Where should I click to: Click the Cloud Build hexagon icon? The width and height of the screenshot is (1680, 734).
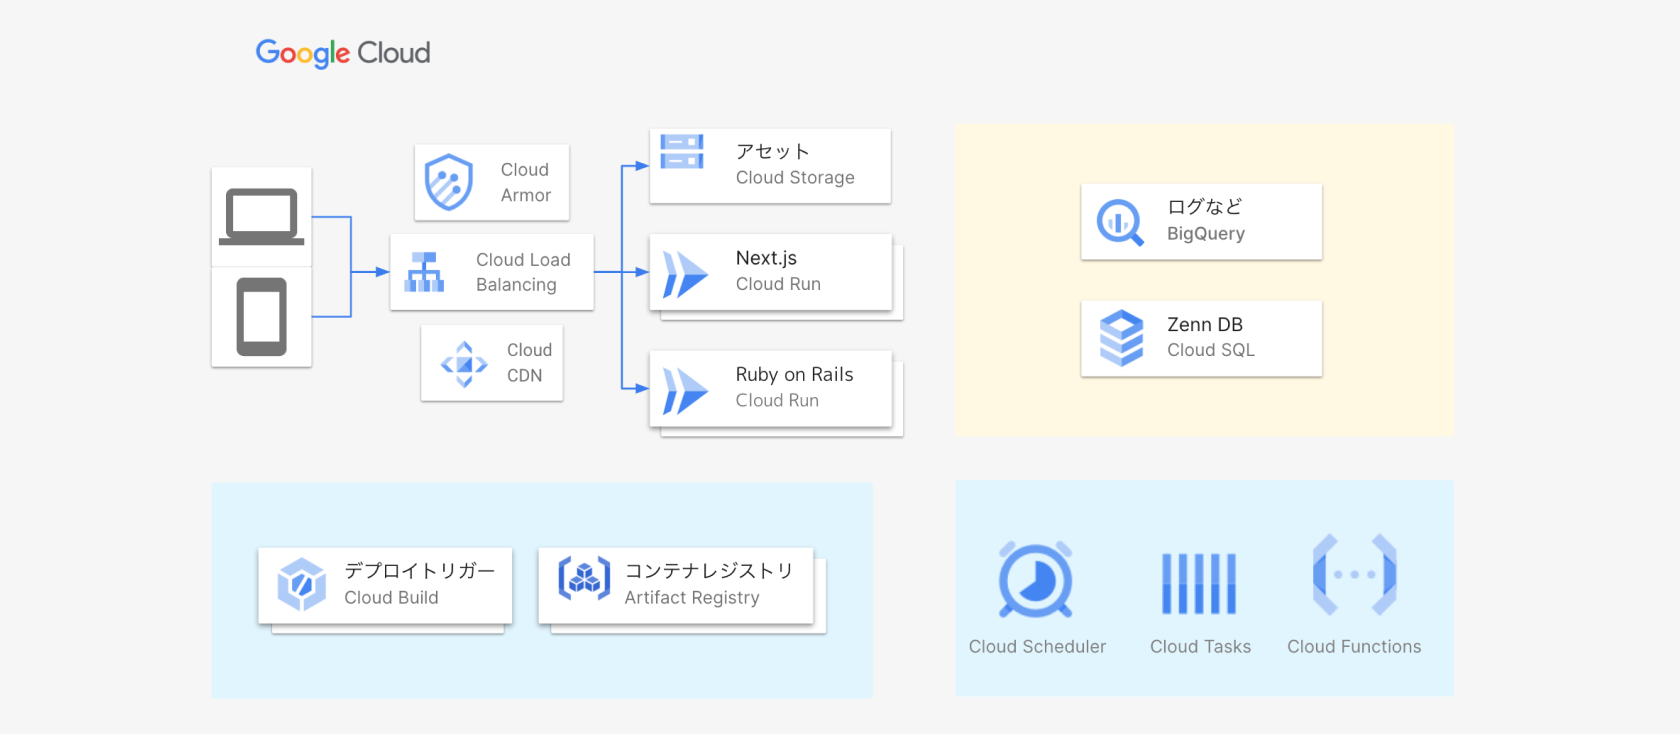301,584
